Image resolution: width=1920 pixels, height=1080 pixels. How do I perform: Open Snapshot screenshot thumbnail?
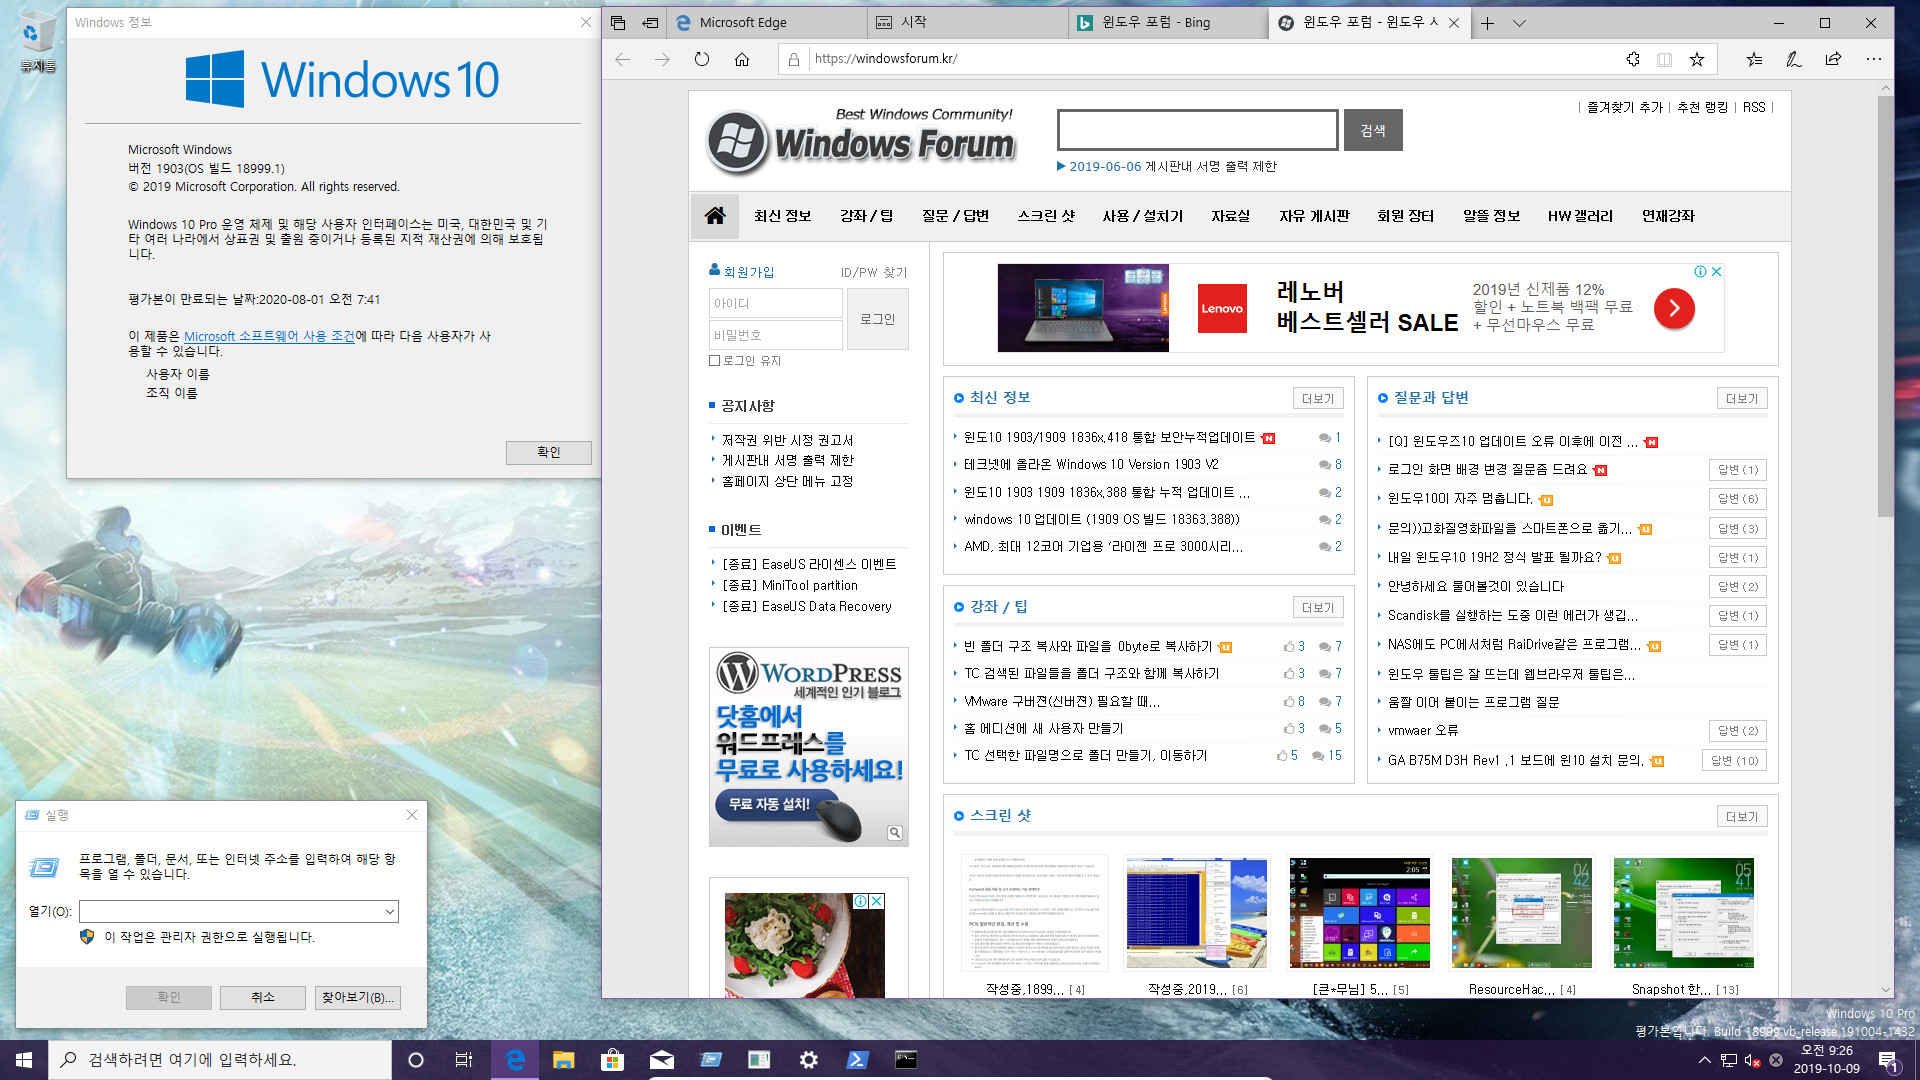click(1684, 913)
